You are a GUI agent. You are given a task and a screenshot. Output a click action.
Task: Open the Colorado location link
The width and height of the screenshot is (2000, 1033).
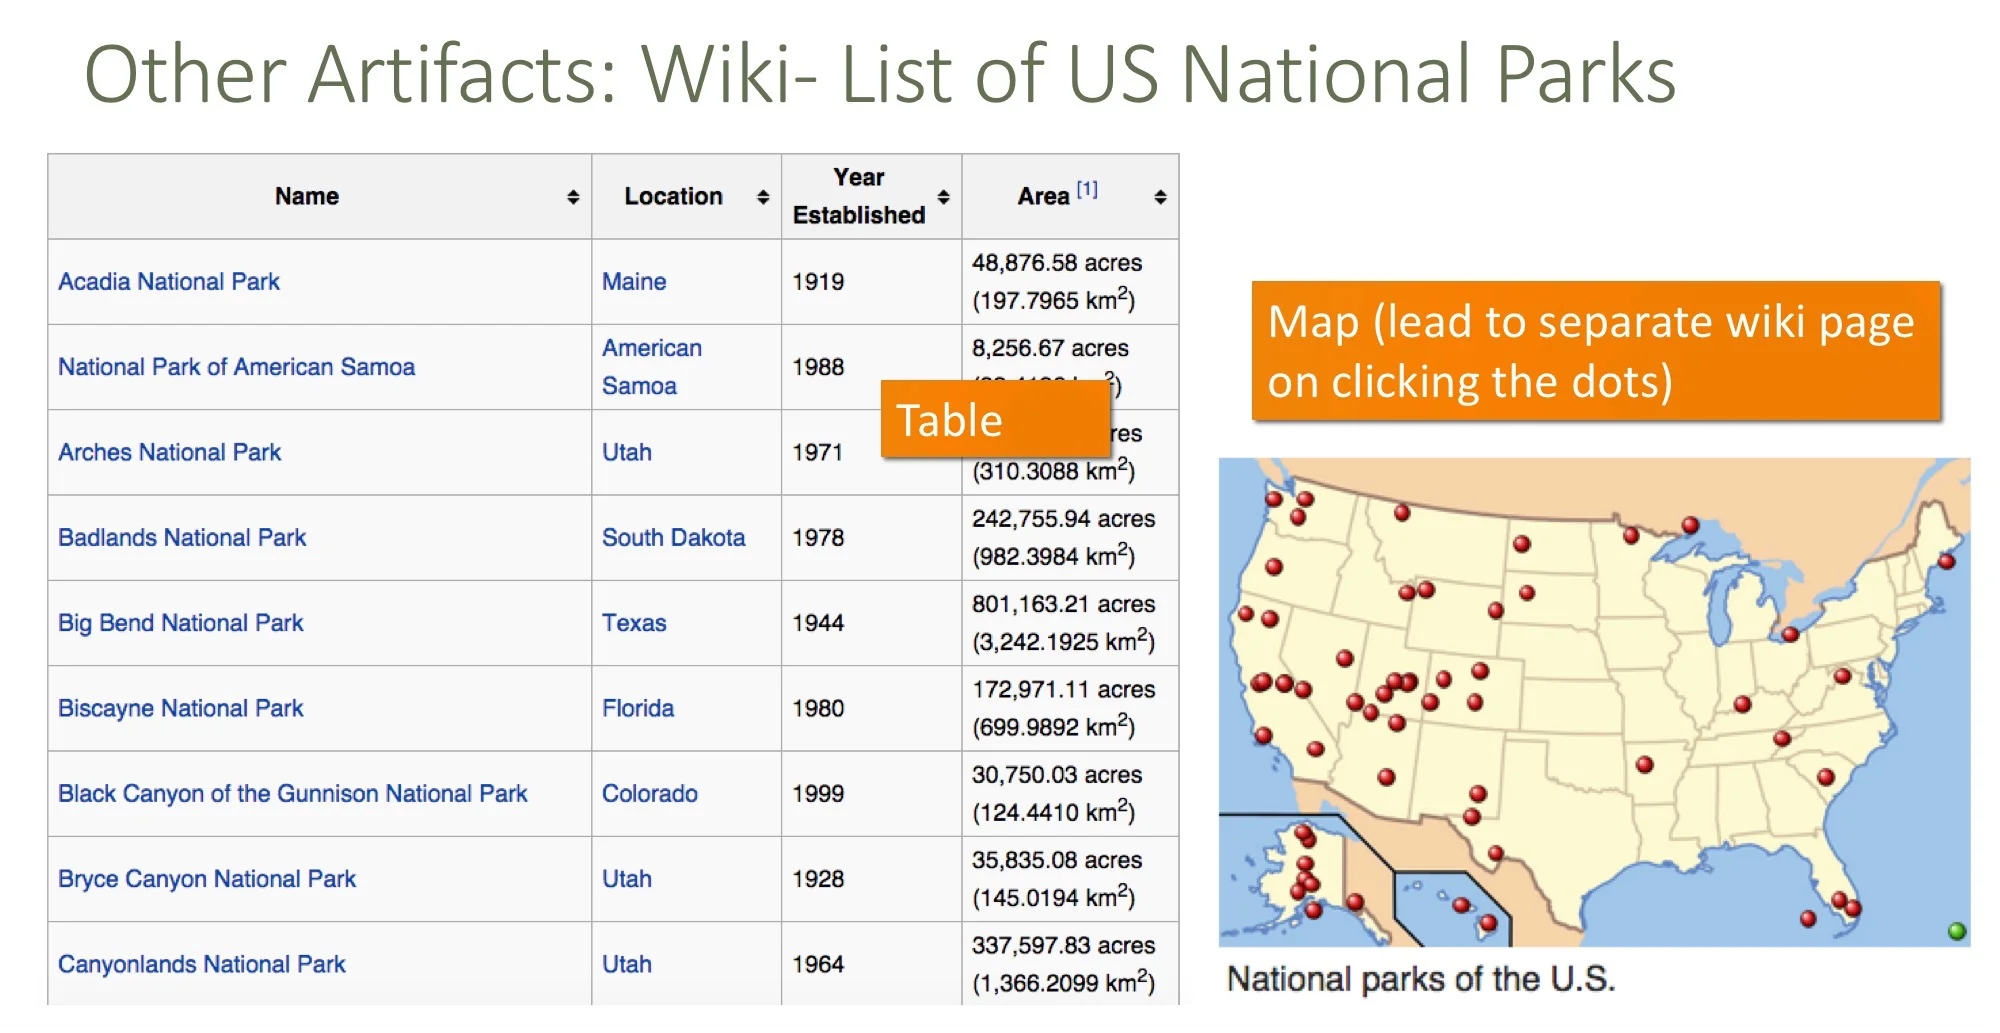point(650,793)
